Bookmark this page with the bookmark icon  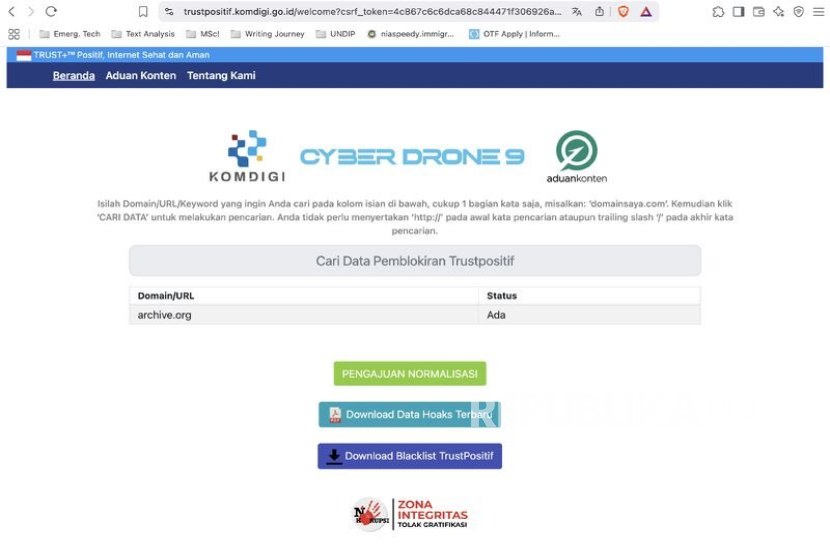point(143,11)
